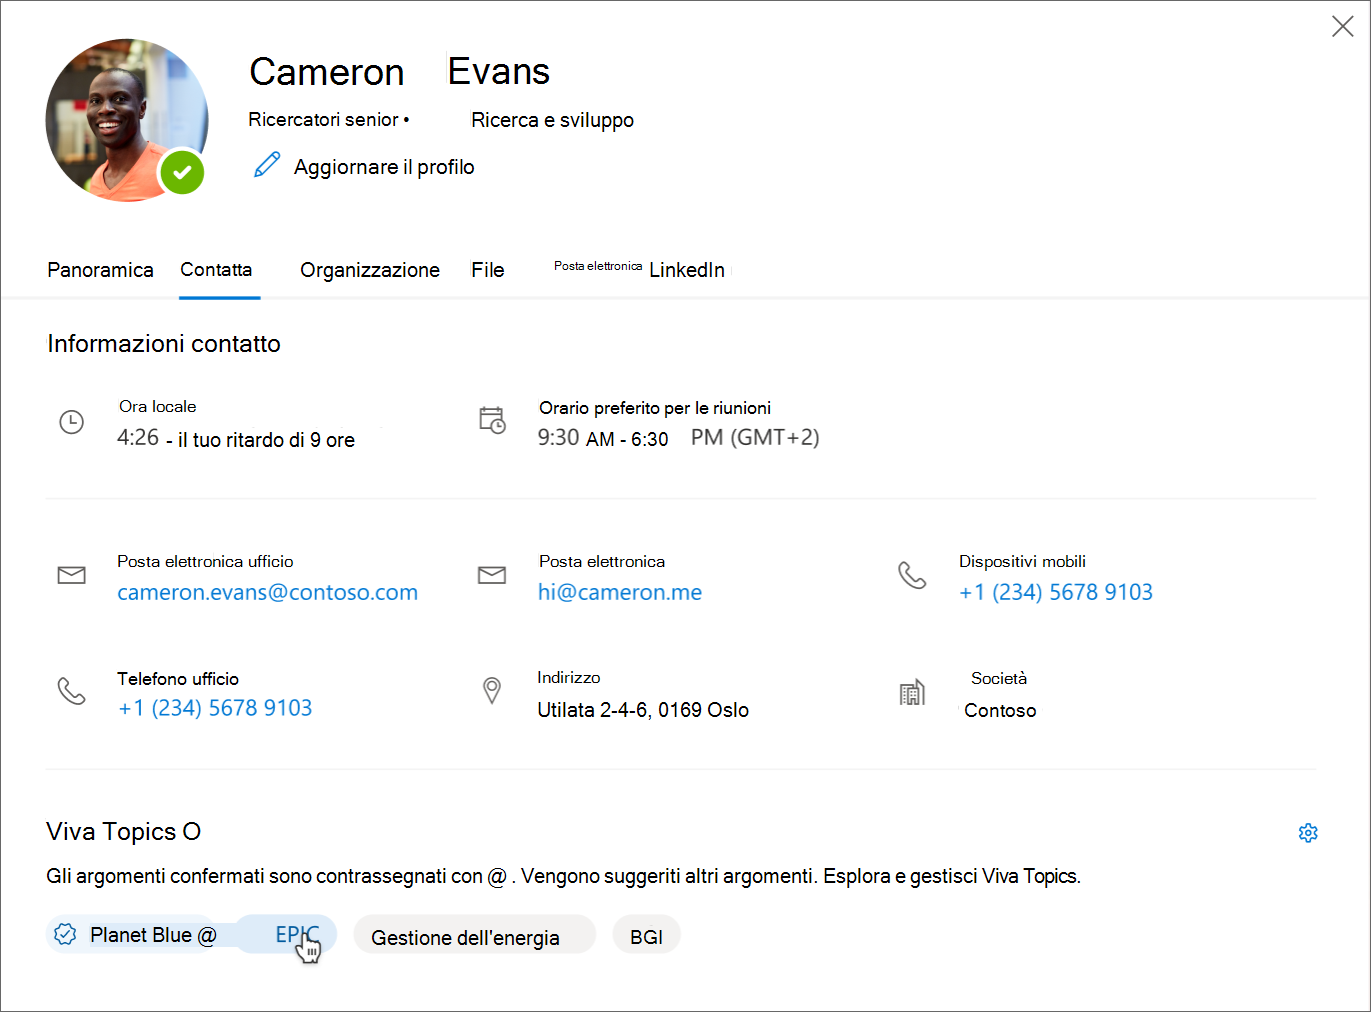The image size is (1371, 1012).
Task: Open Viva Topics settings gear
Action: point(1308,833)
